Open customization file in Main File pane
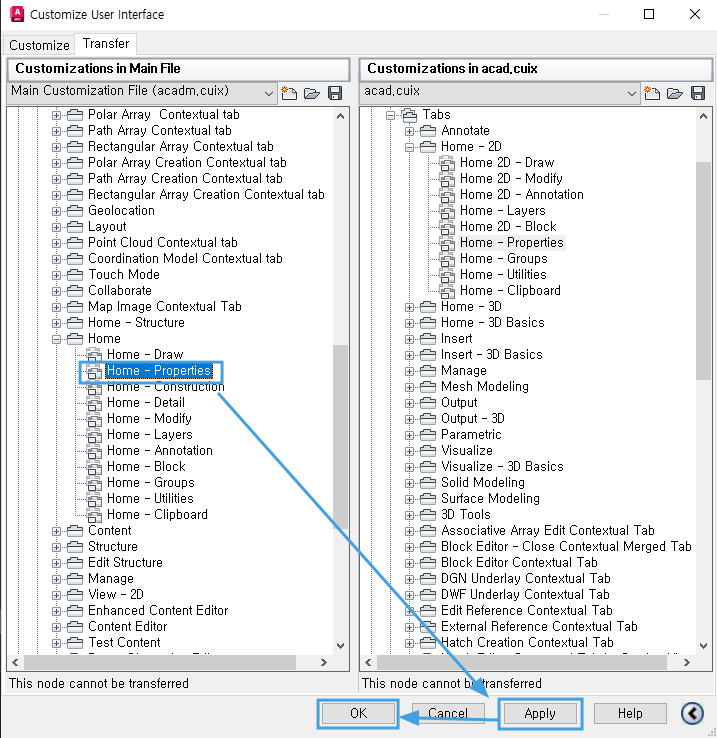This screenshot has width=717, height=738. pyautogui.click(x=312, y=93)
